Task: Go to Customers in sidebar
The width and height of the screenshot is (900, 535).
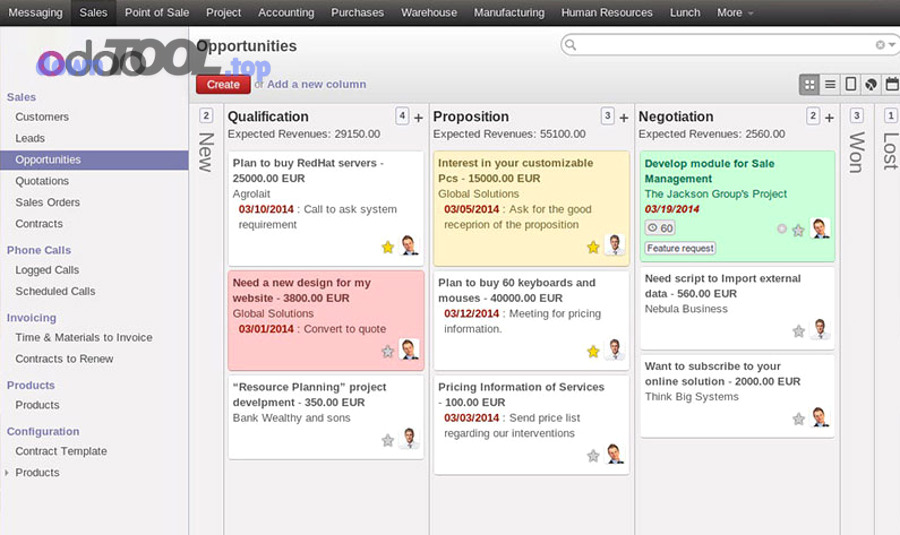Action: click(x=42, y=117)
